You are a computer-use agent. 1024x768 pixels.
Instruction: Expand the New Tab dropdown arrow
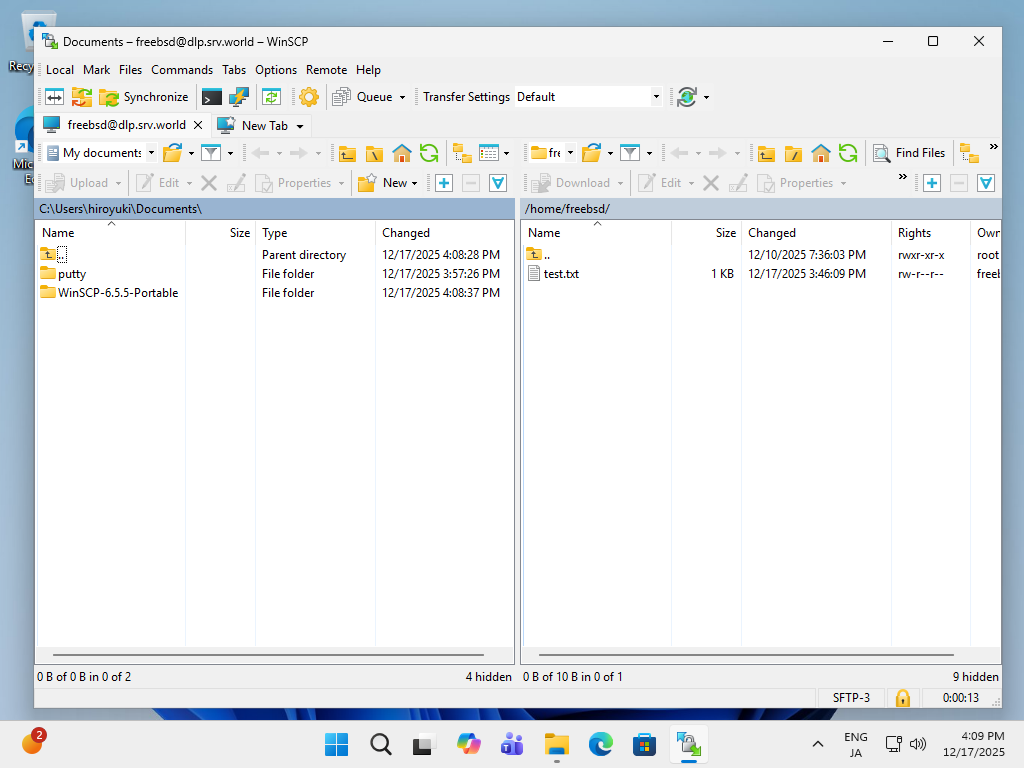(299, 126)
